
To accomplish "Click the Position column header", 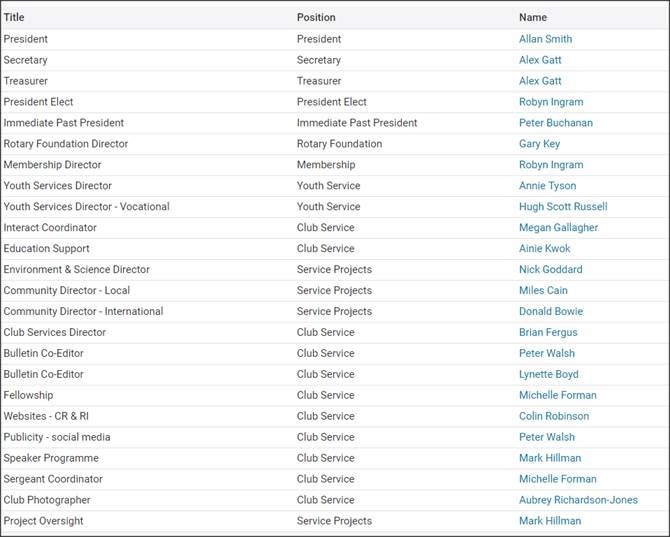I will click(316, 17).
